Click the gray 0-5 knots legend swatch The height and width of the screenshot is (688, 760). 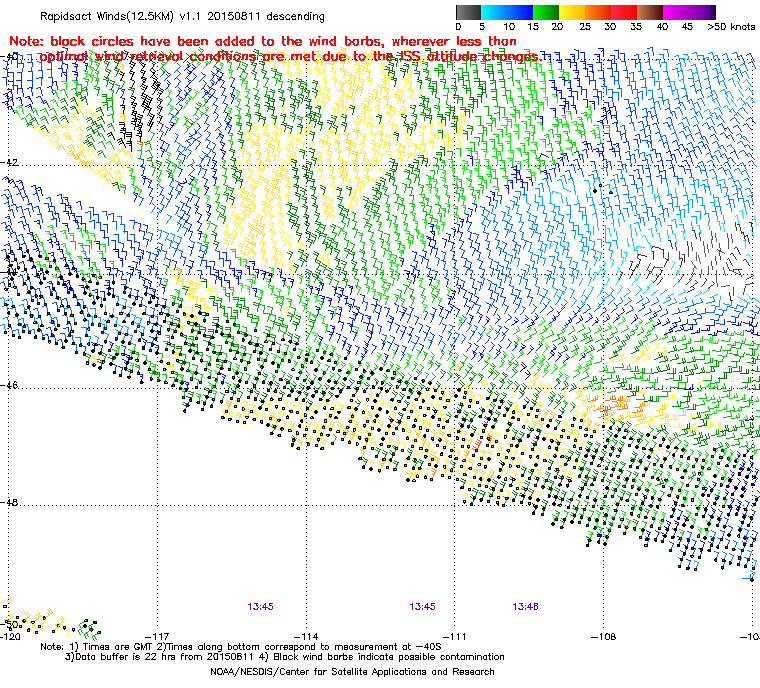pyautogui.click(x=469, y=12)
